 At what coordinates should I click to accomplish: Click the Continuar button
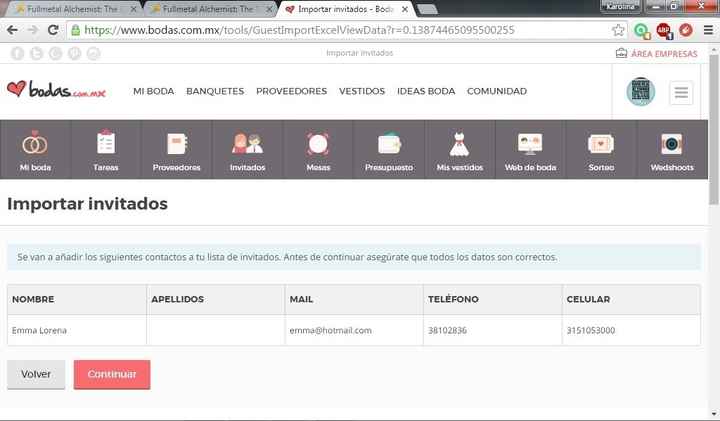click(112, 374)
